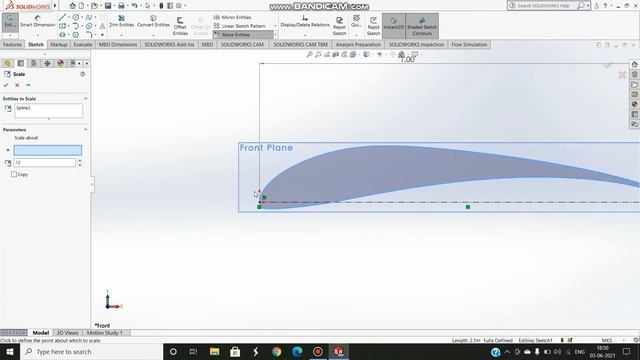Click the New document icon

tap(81, 6)
